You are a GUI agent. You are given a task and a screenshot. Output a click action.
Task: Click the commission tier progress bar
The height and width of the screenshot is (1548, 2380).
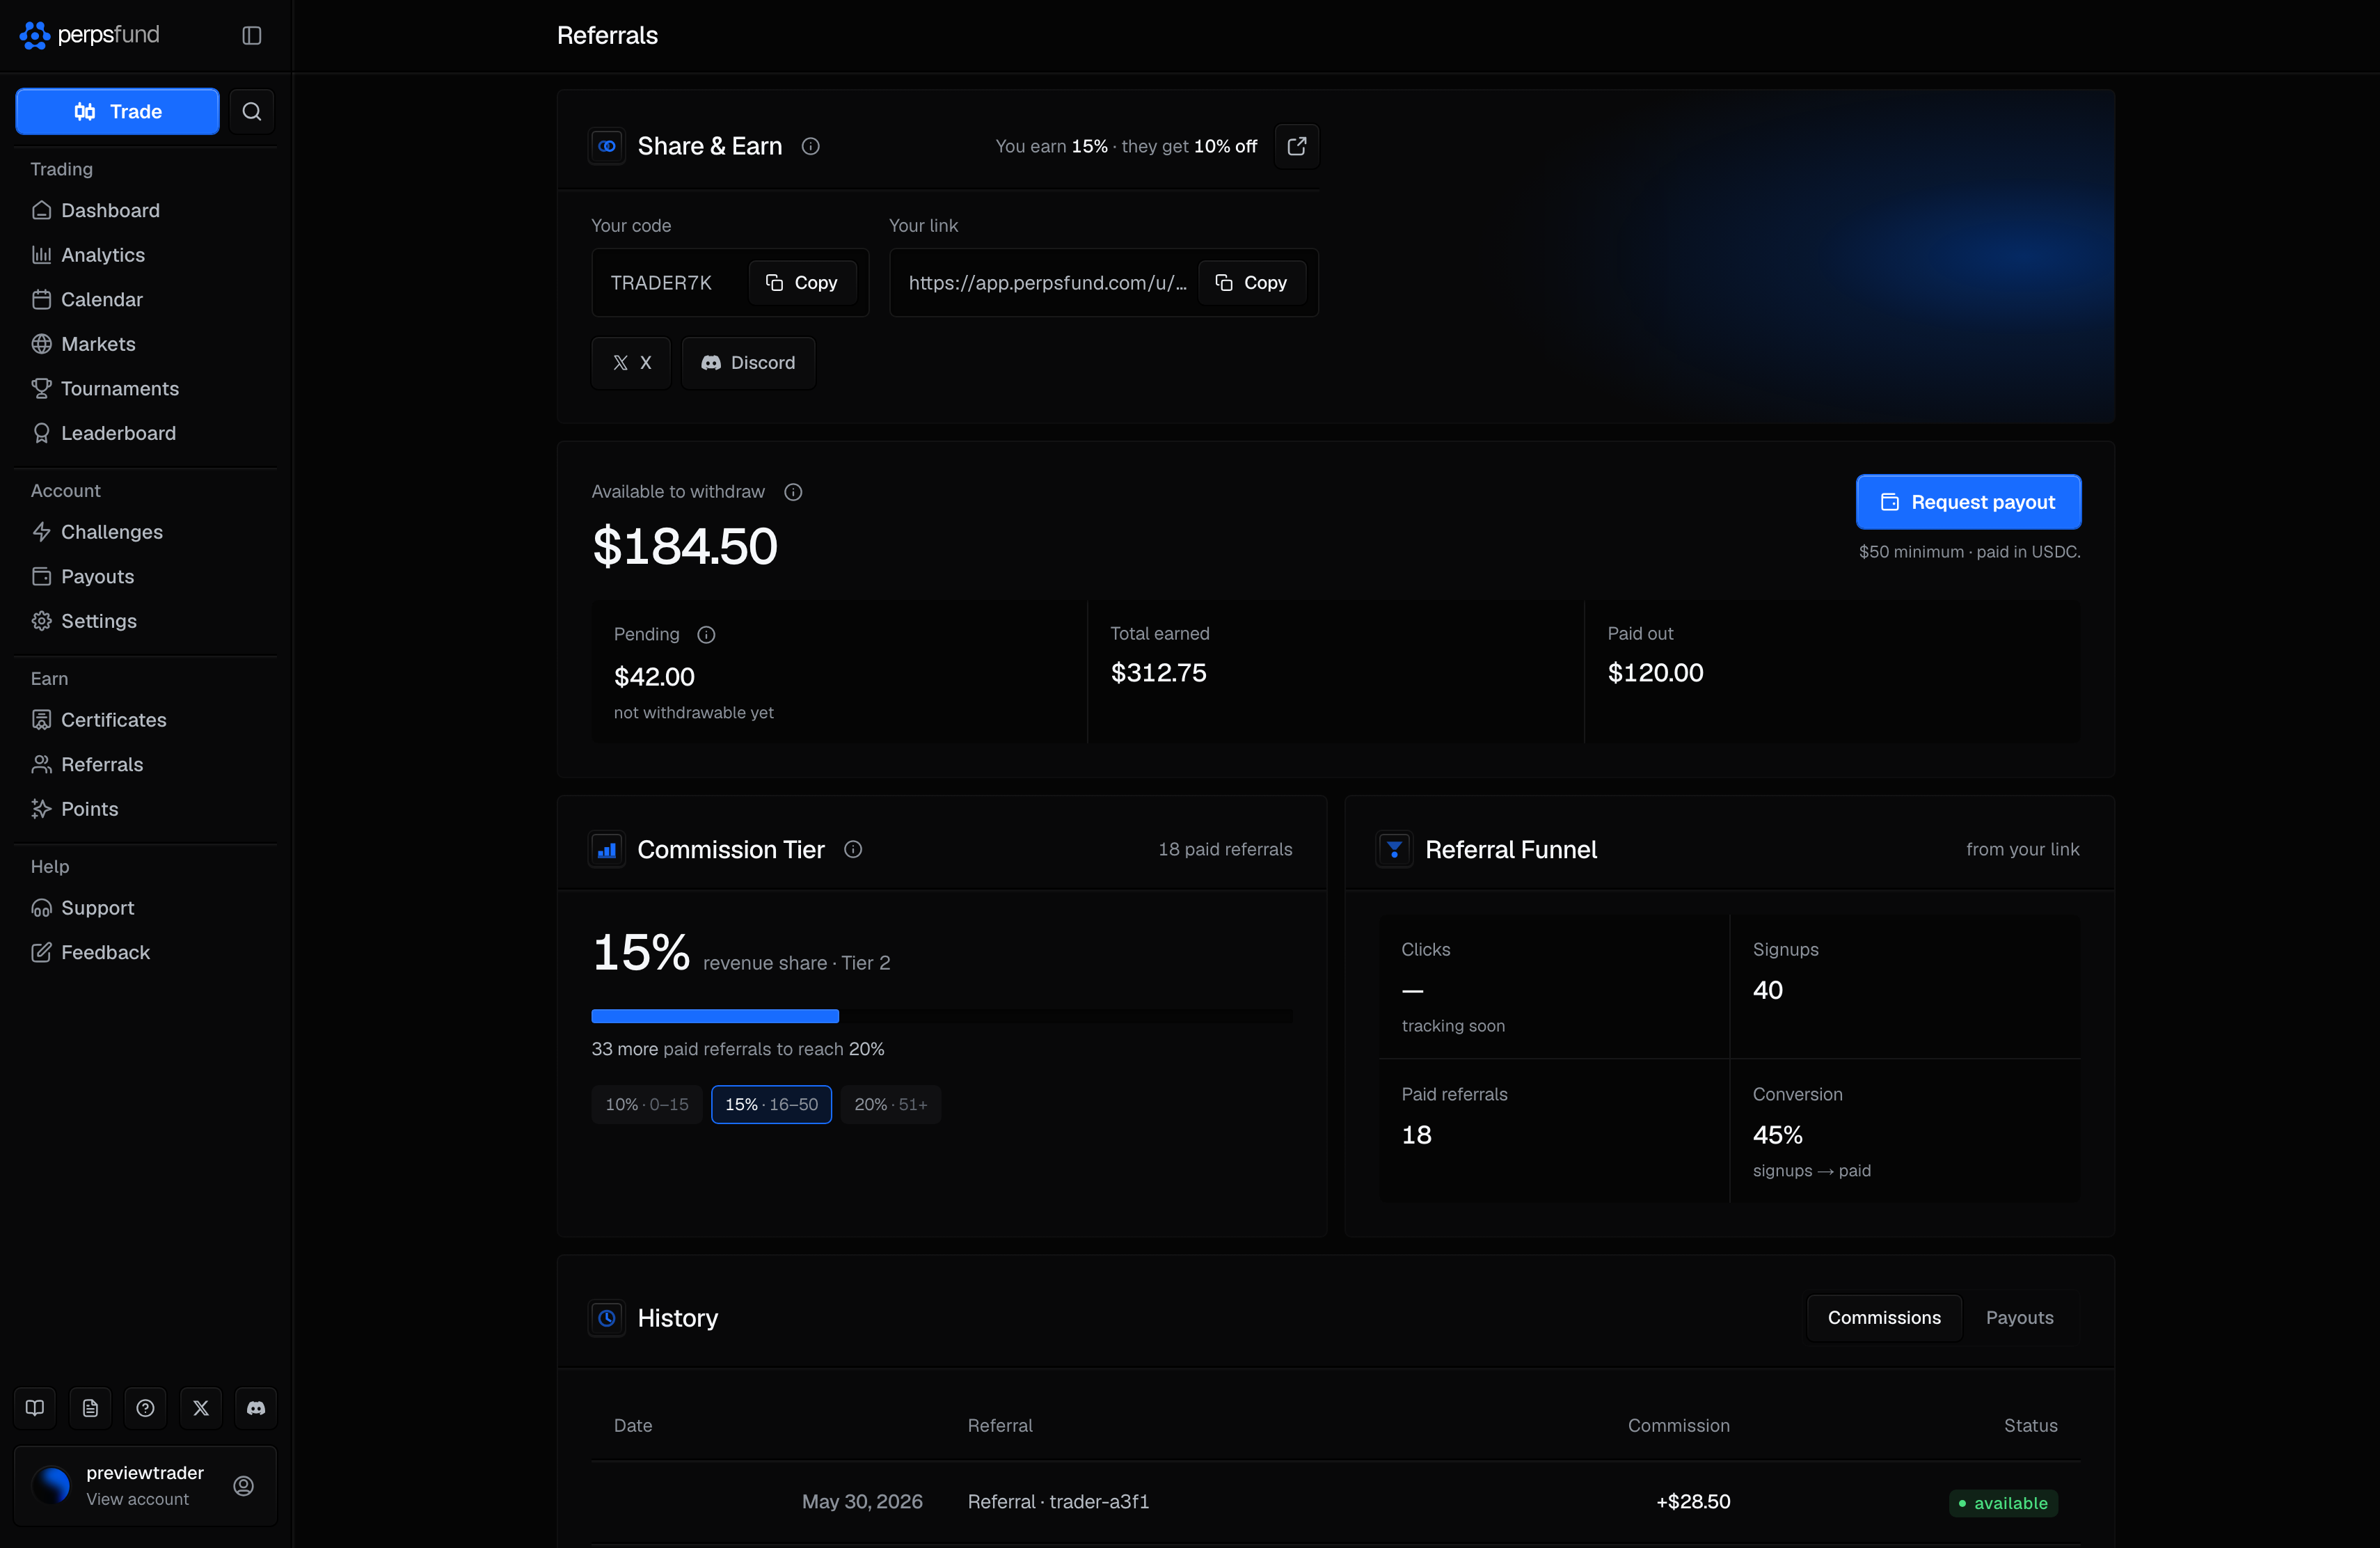(942, 1016)
